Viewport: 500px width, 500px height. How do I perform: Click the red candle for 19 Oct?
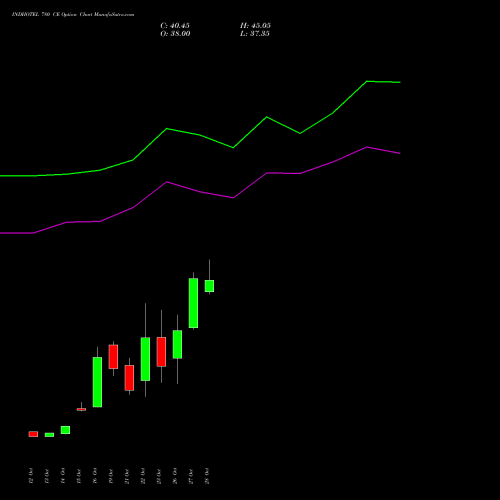tap(113, 357)
